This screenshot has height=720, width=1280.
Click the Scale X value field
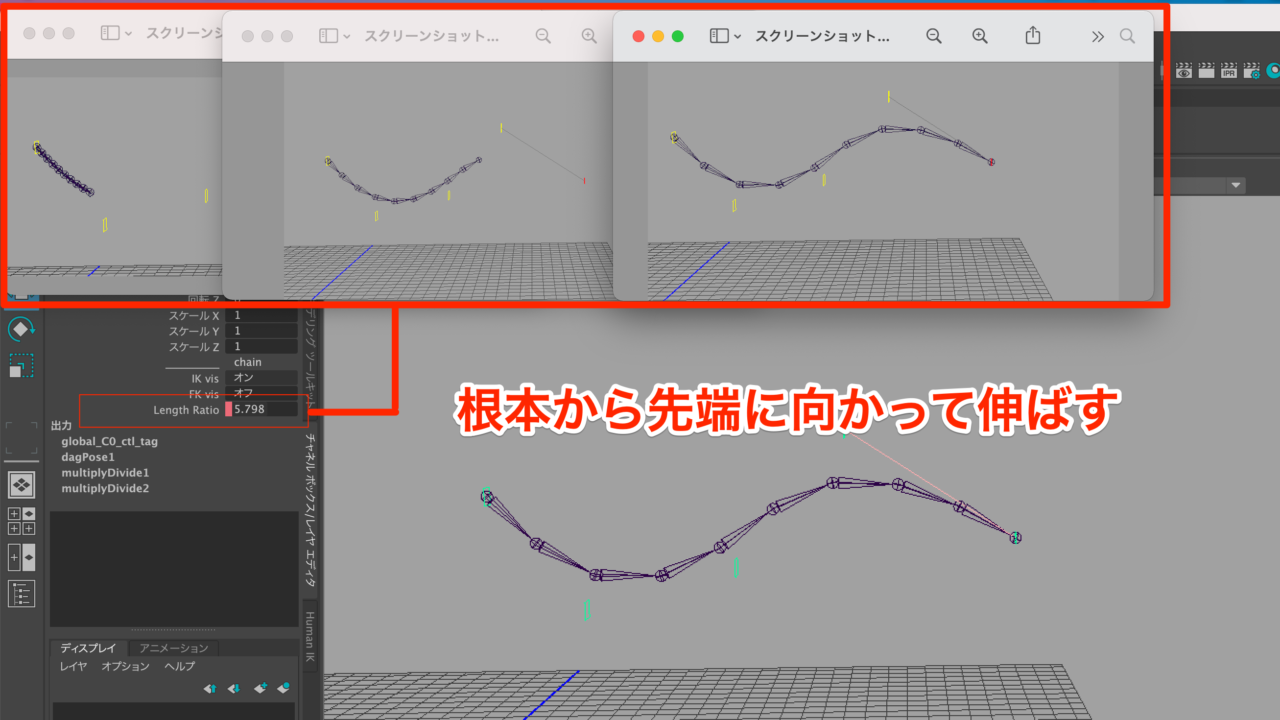click(x=263, y=315)
